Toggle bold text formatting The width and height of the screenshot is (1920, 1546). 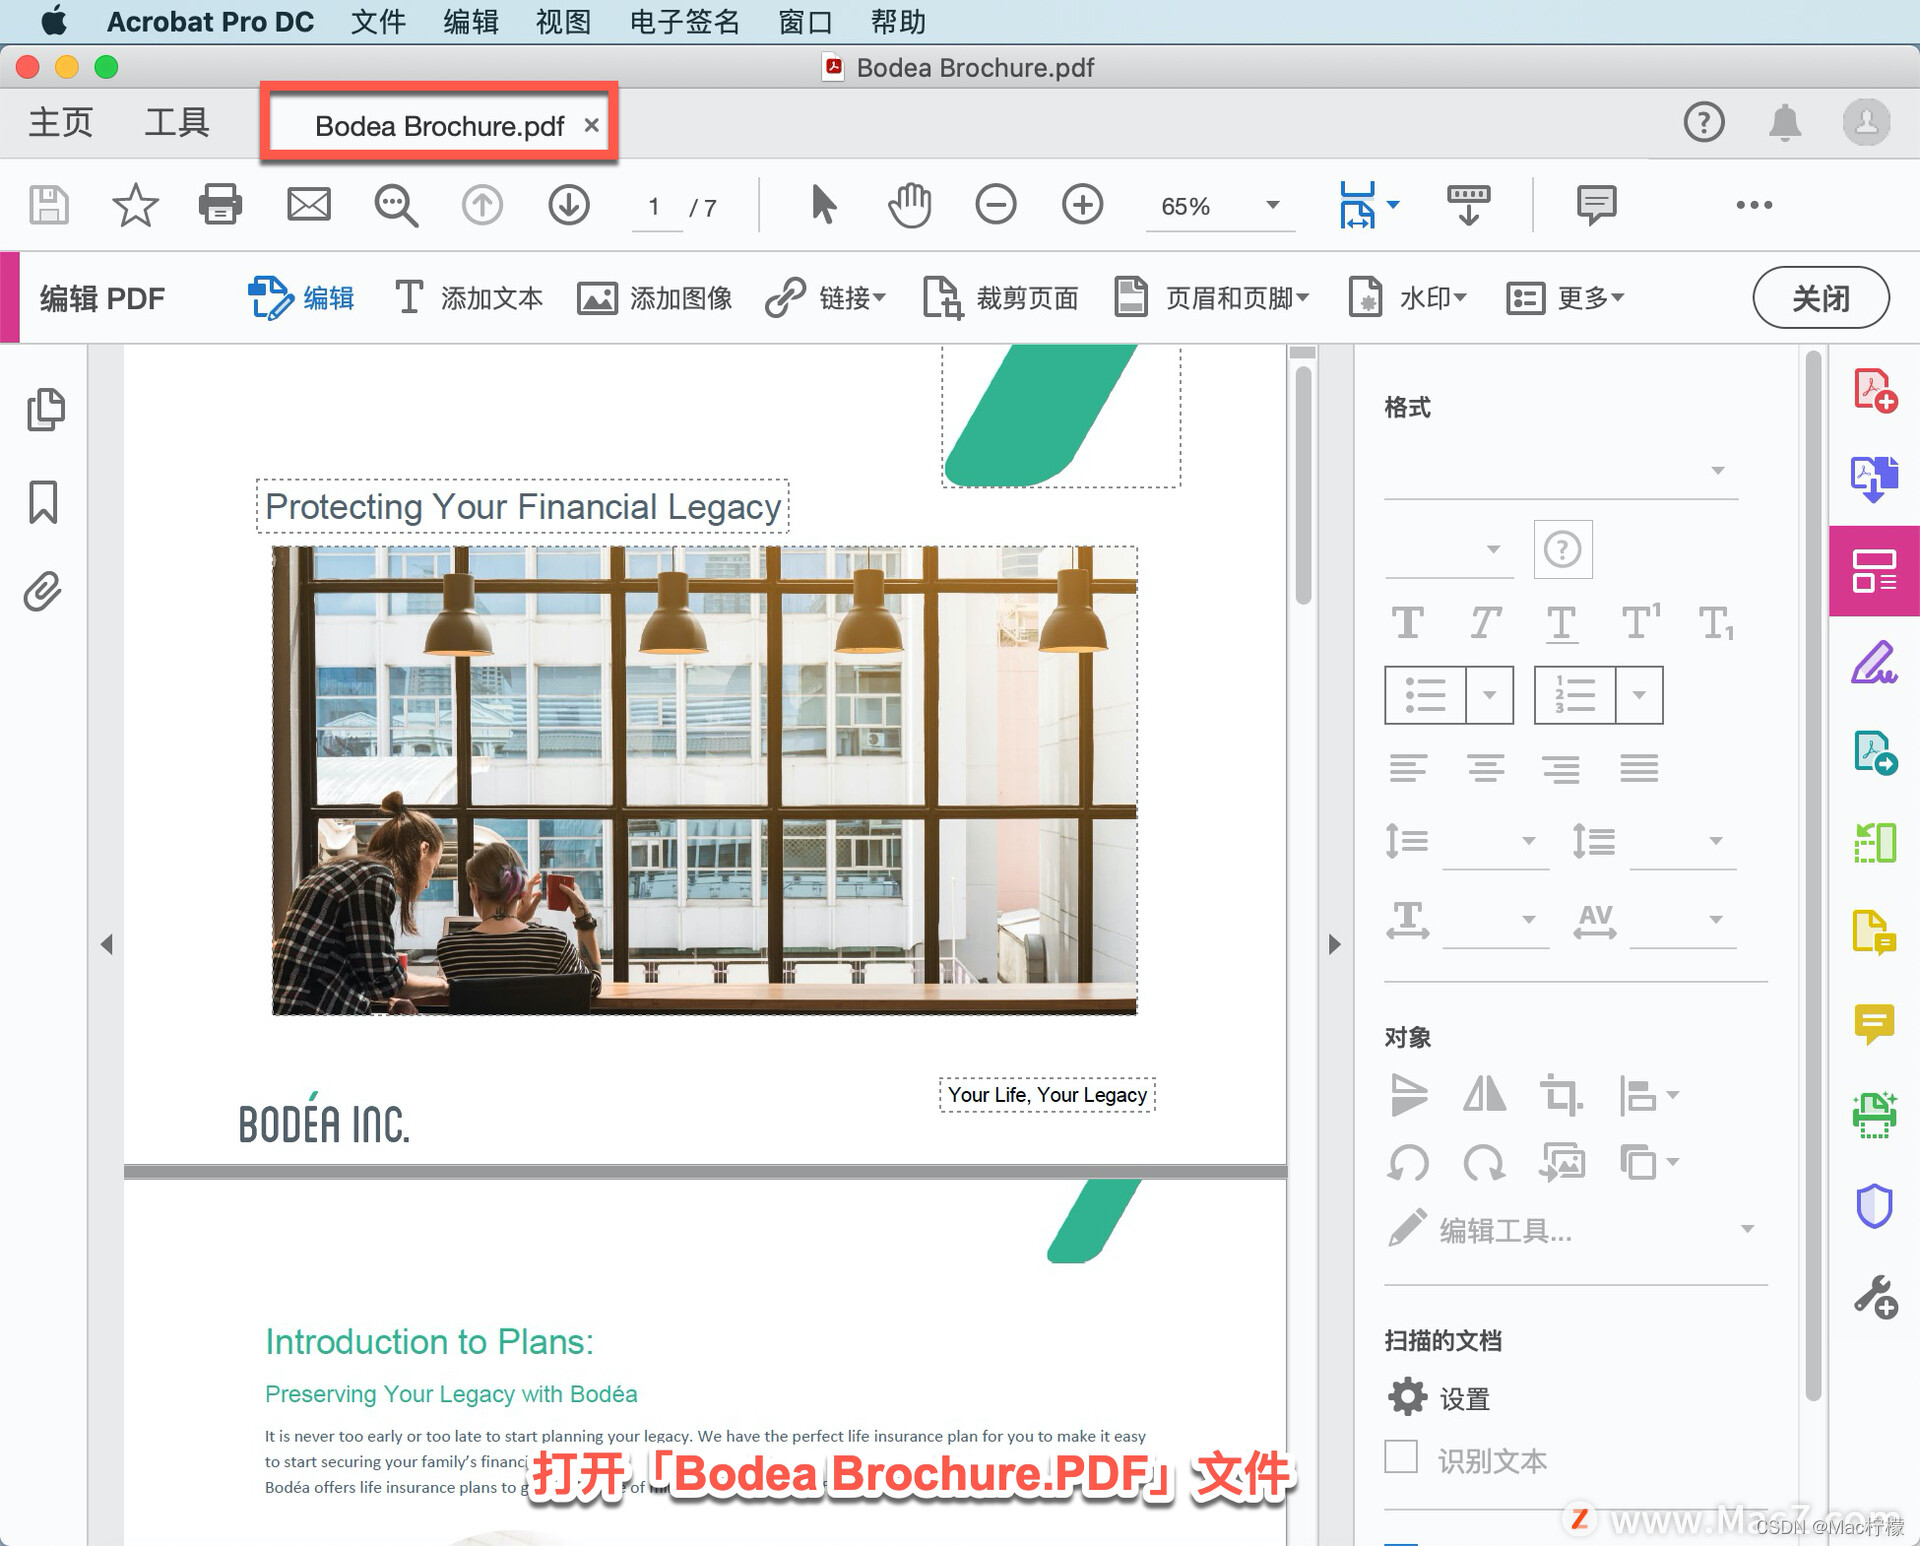(1408, 622)
